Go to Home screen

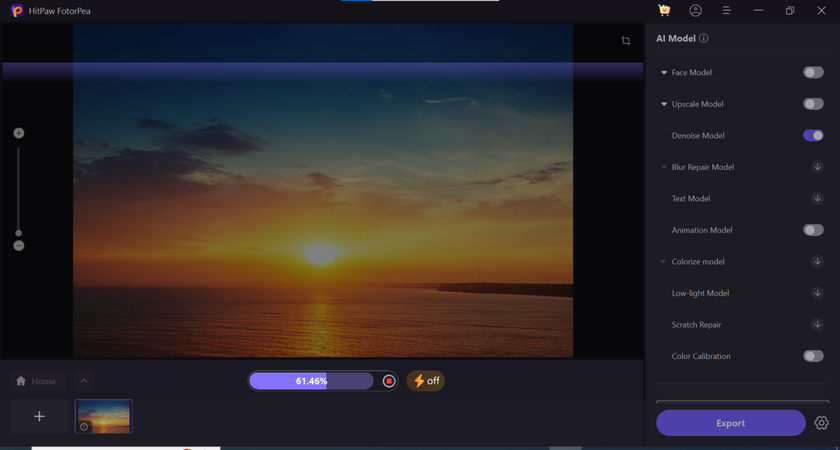click(38, 381)
